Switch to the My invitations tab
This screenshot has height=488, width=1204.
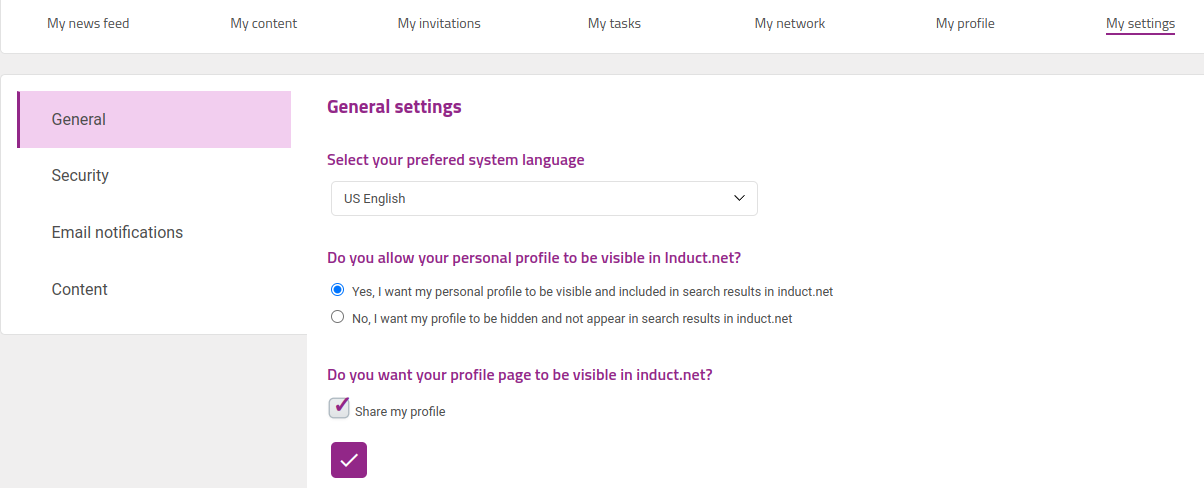tap(439, 23)
